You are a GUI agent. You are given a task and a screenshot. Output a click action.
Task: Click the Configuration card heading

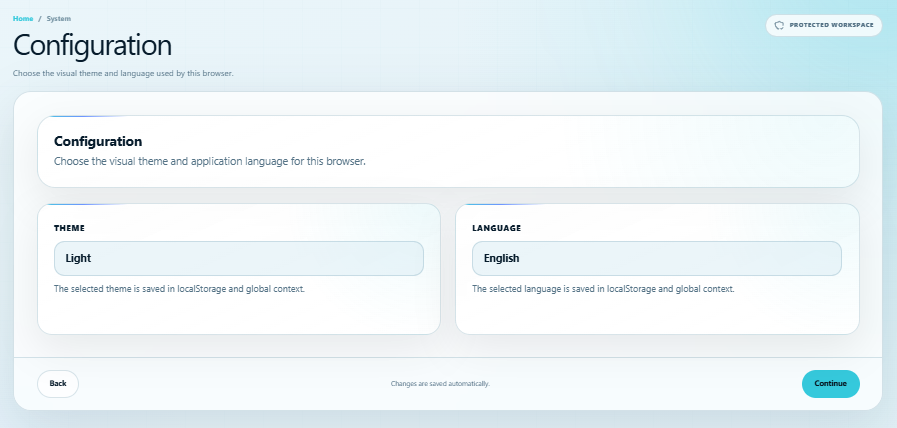(x=98, y=141)
